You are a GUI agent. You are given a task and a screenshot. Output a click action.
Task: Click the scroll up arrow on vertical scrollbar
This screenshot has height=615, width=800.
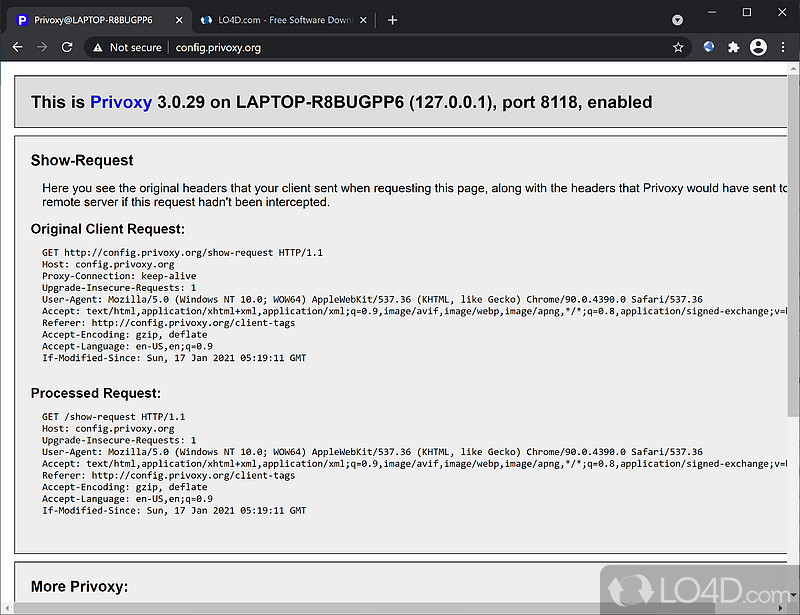tap(793, 68)
